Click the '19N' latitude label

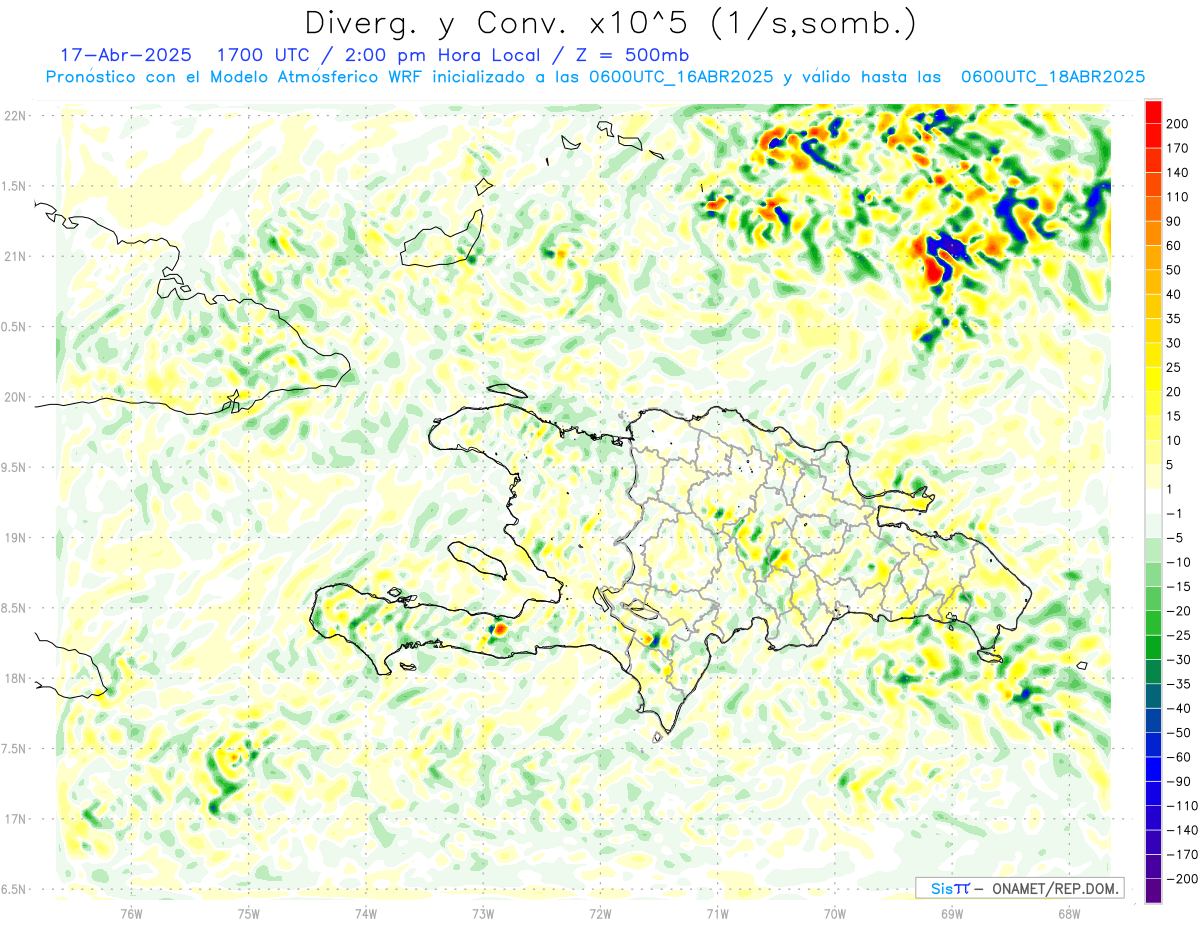click(14, 538)
